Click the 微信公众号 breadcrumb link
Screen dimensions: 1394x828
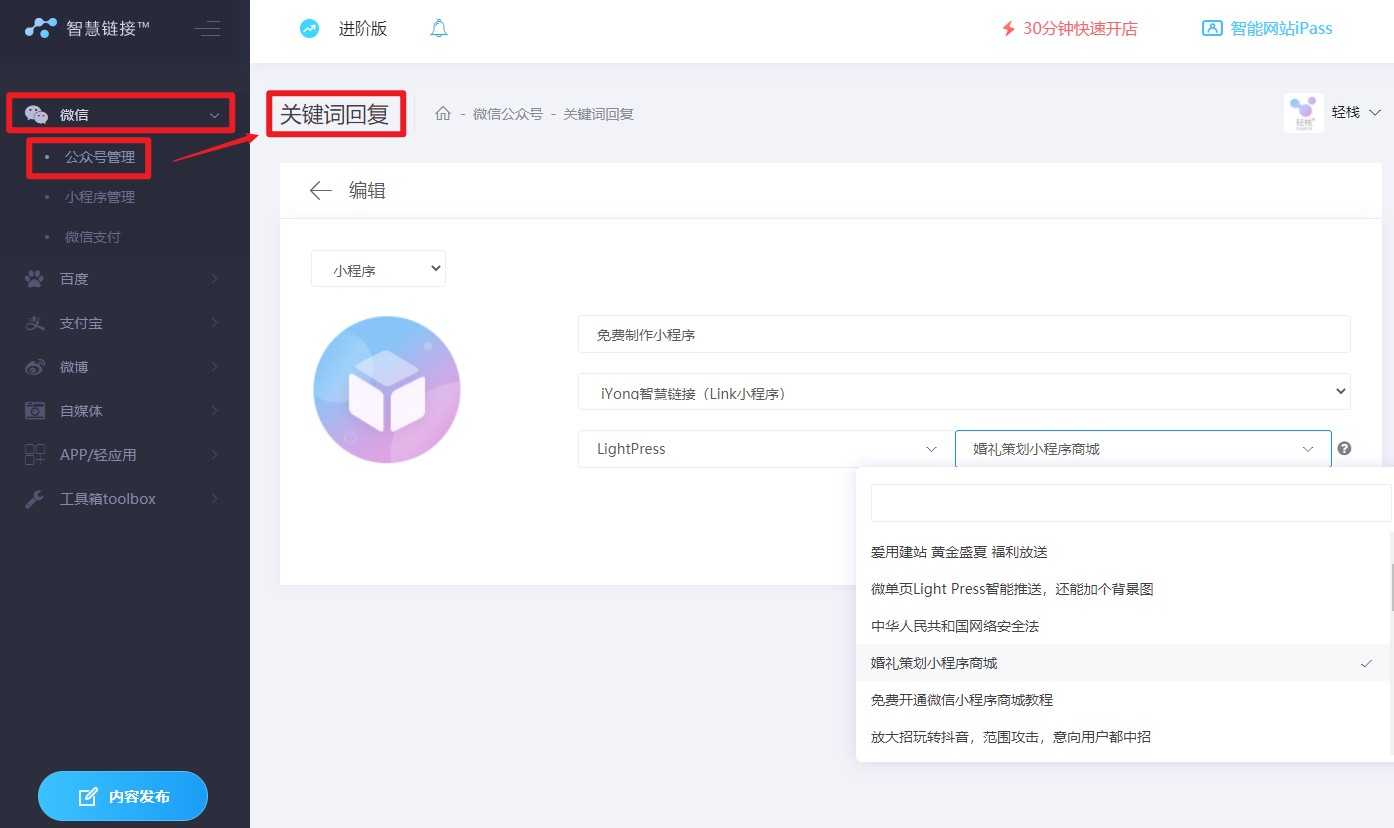click(x=508, y=114)
